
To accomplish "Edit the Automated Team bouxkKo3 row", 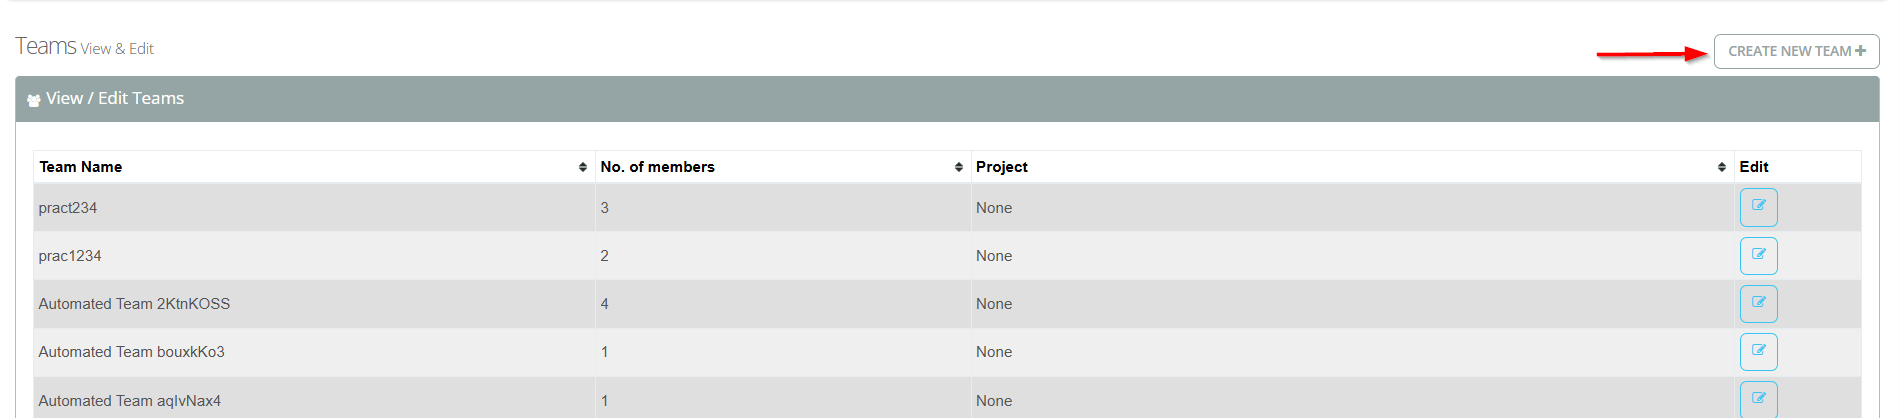I will (1758, 352).
